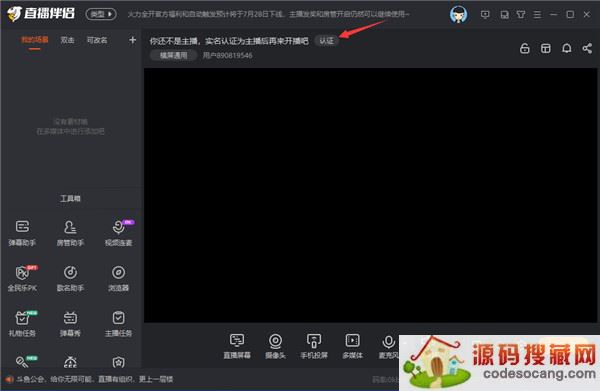Click the lock icon above preview
Screen dimensions: 600x391
[525, 48]
